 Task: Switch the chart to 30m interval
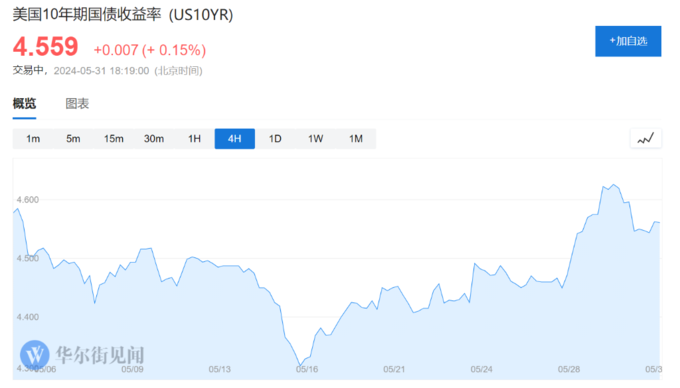[x=154, y=139]
